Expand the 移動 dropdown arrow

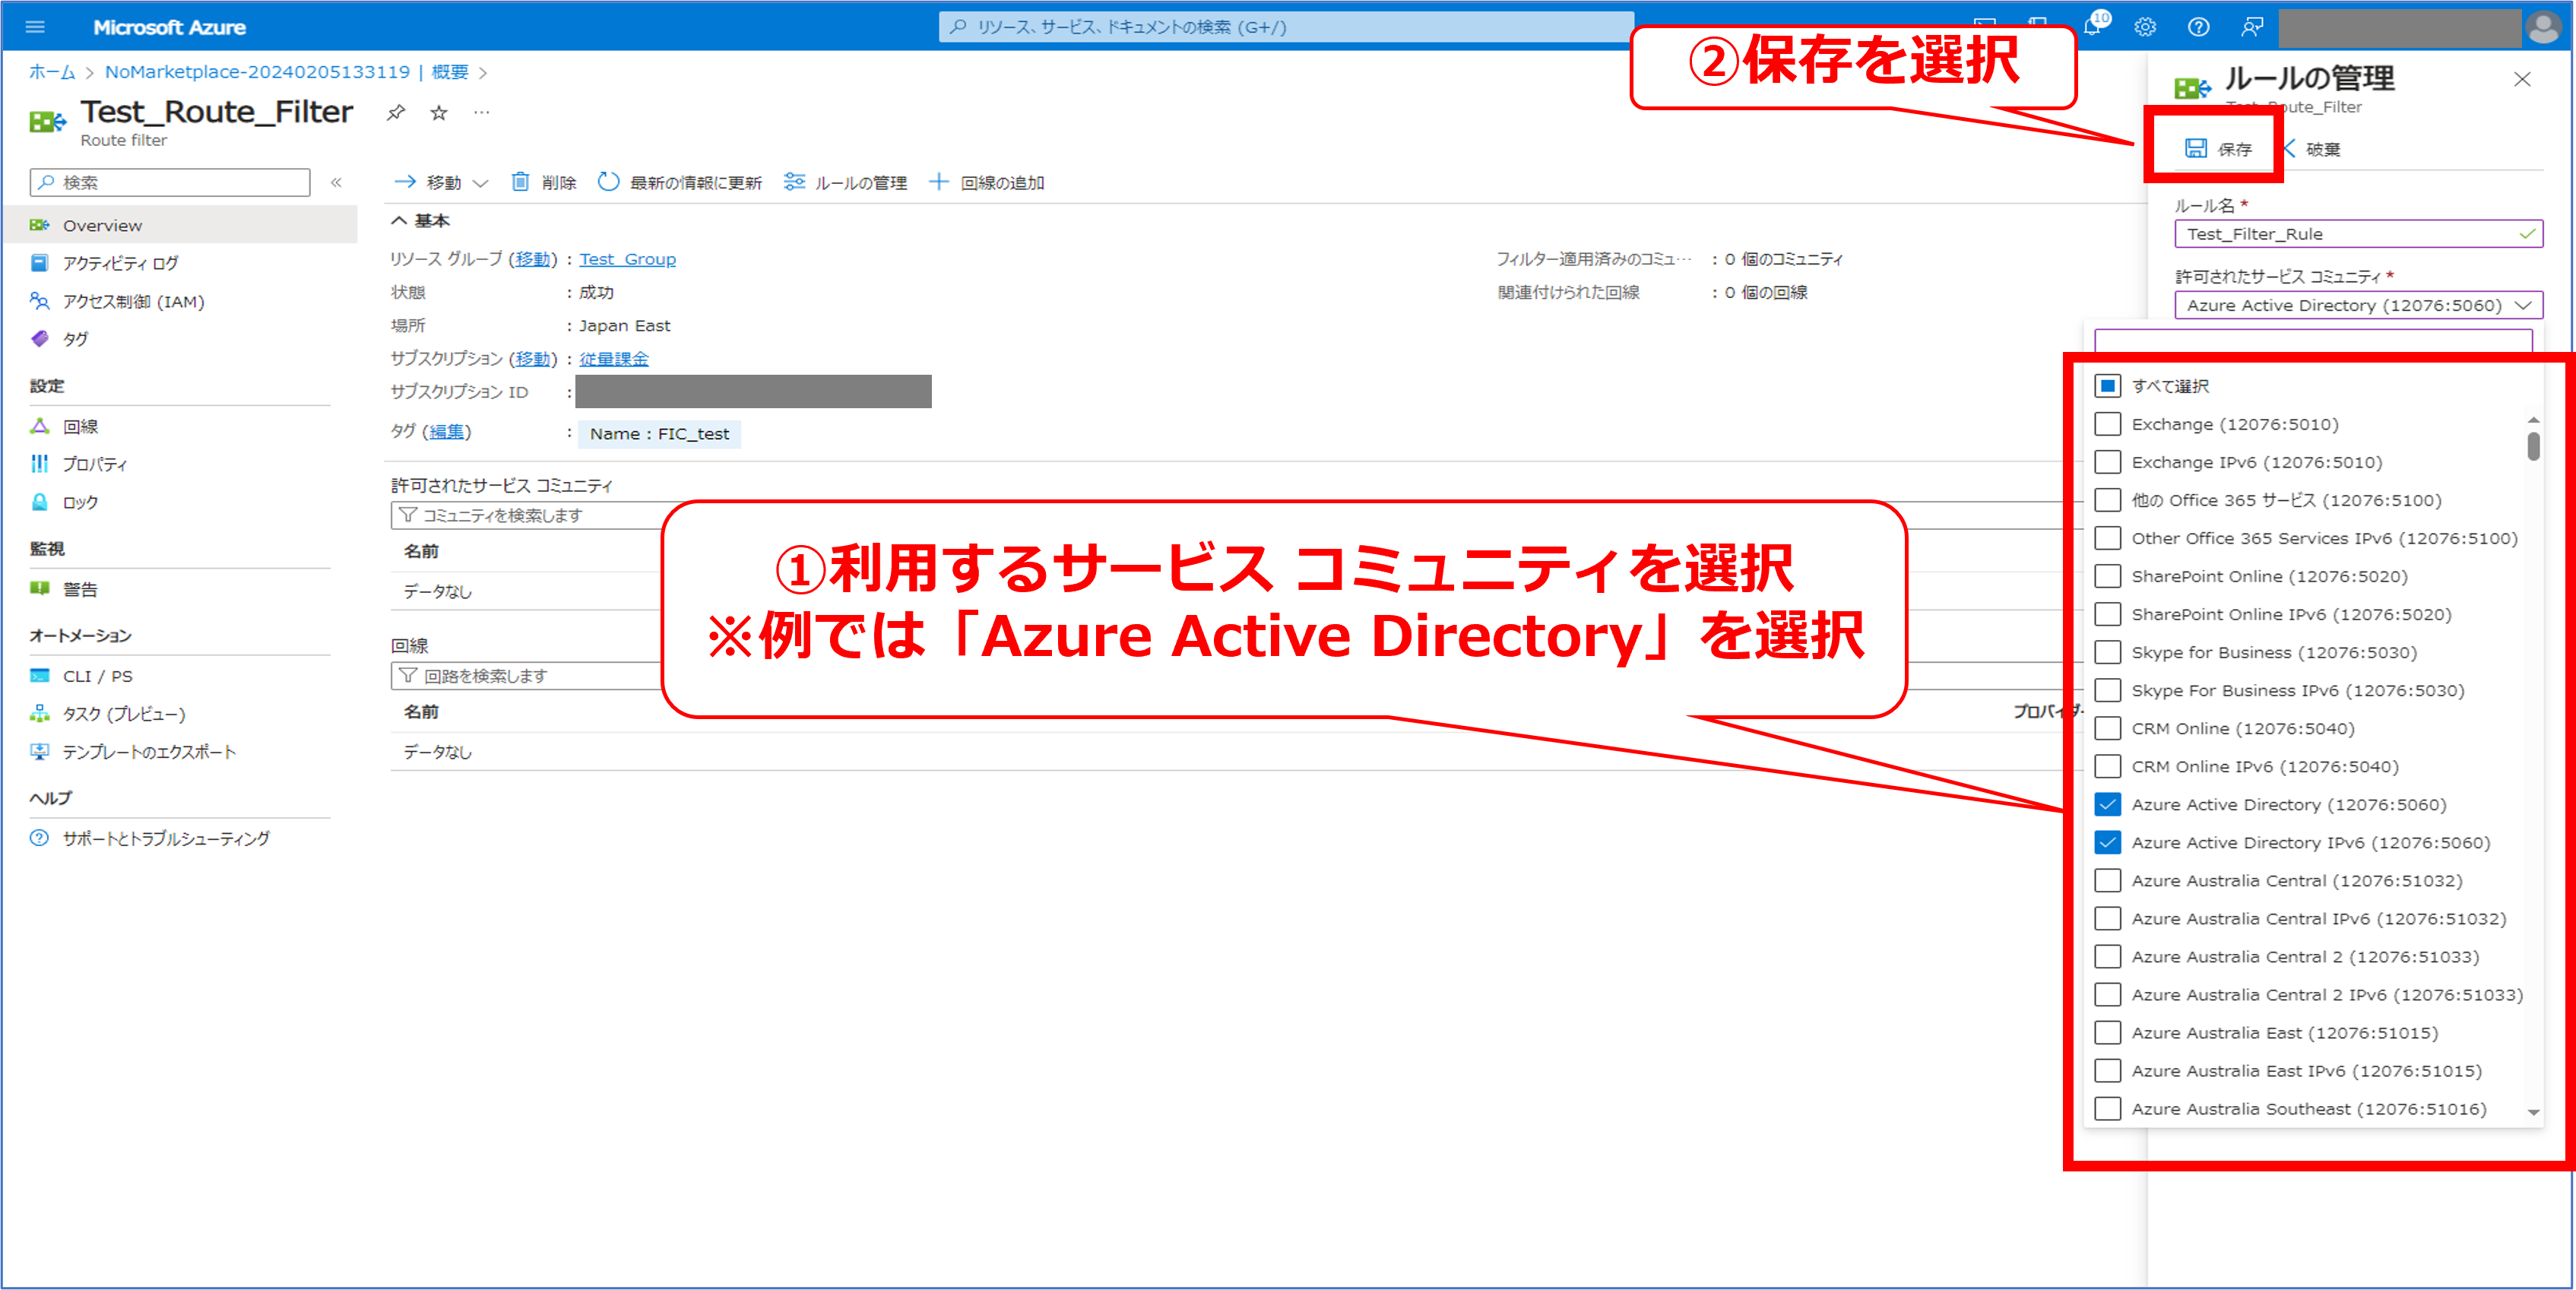click(x=480, y=183)
